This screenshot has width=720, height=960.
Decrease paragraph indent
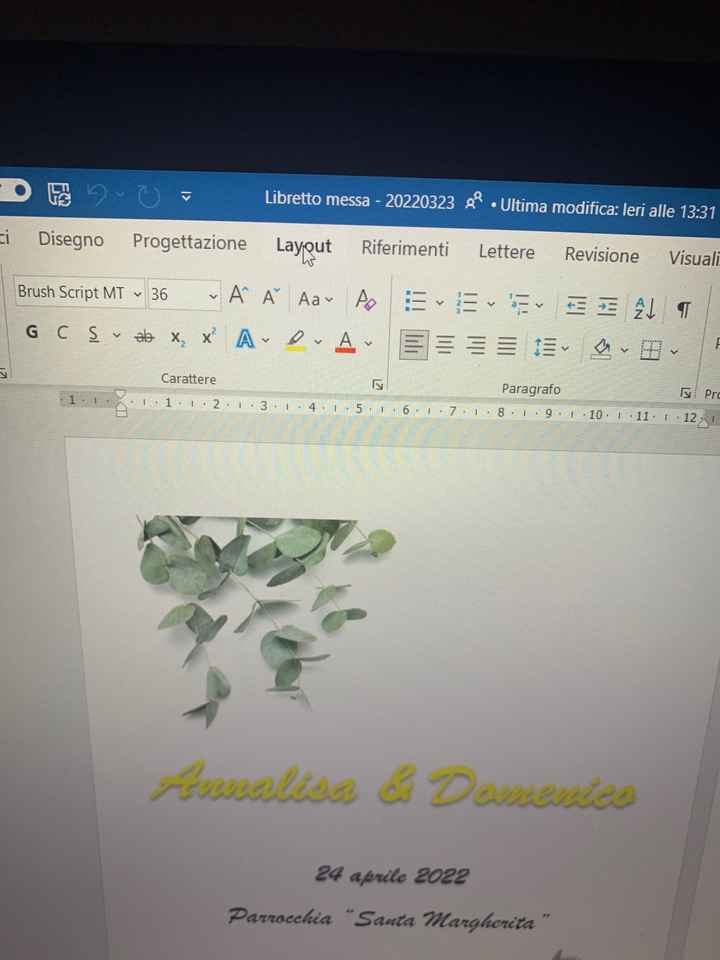(x=576, y=306)
